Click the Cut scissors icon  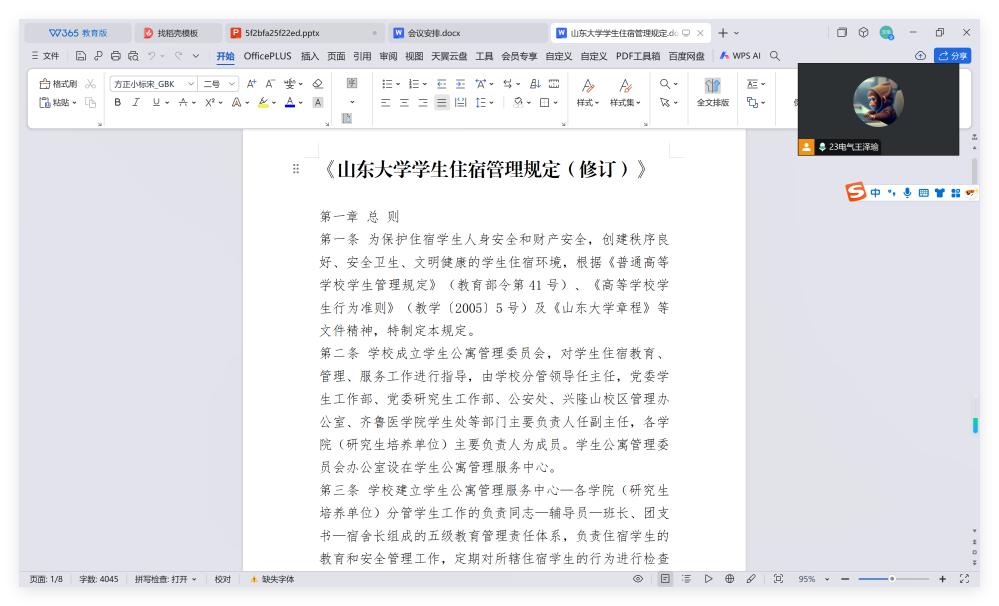(x=90, y=83)
